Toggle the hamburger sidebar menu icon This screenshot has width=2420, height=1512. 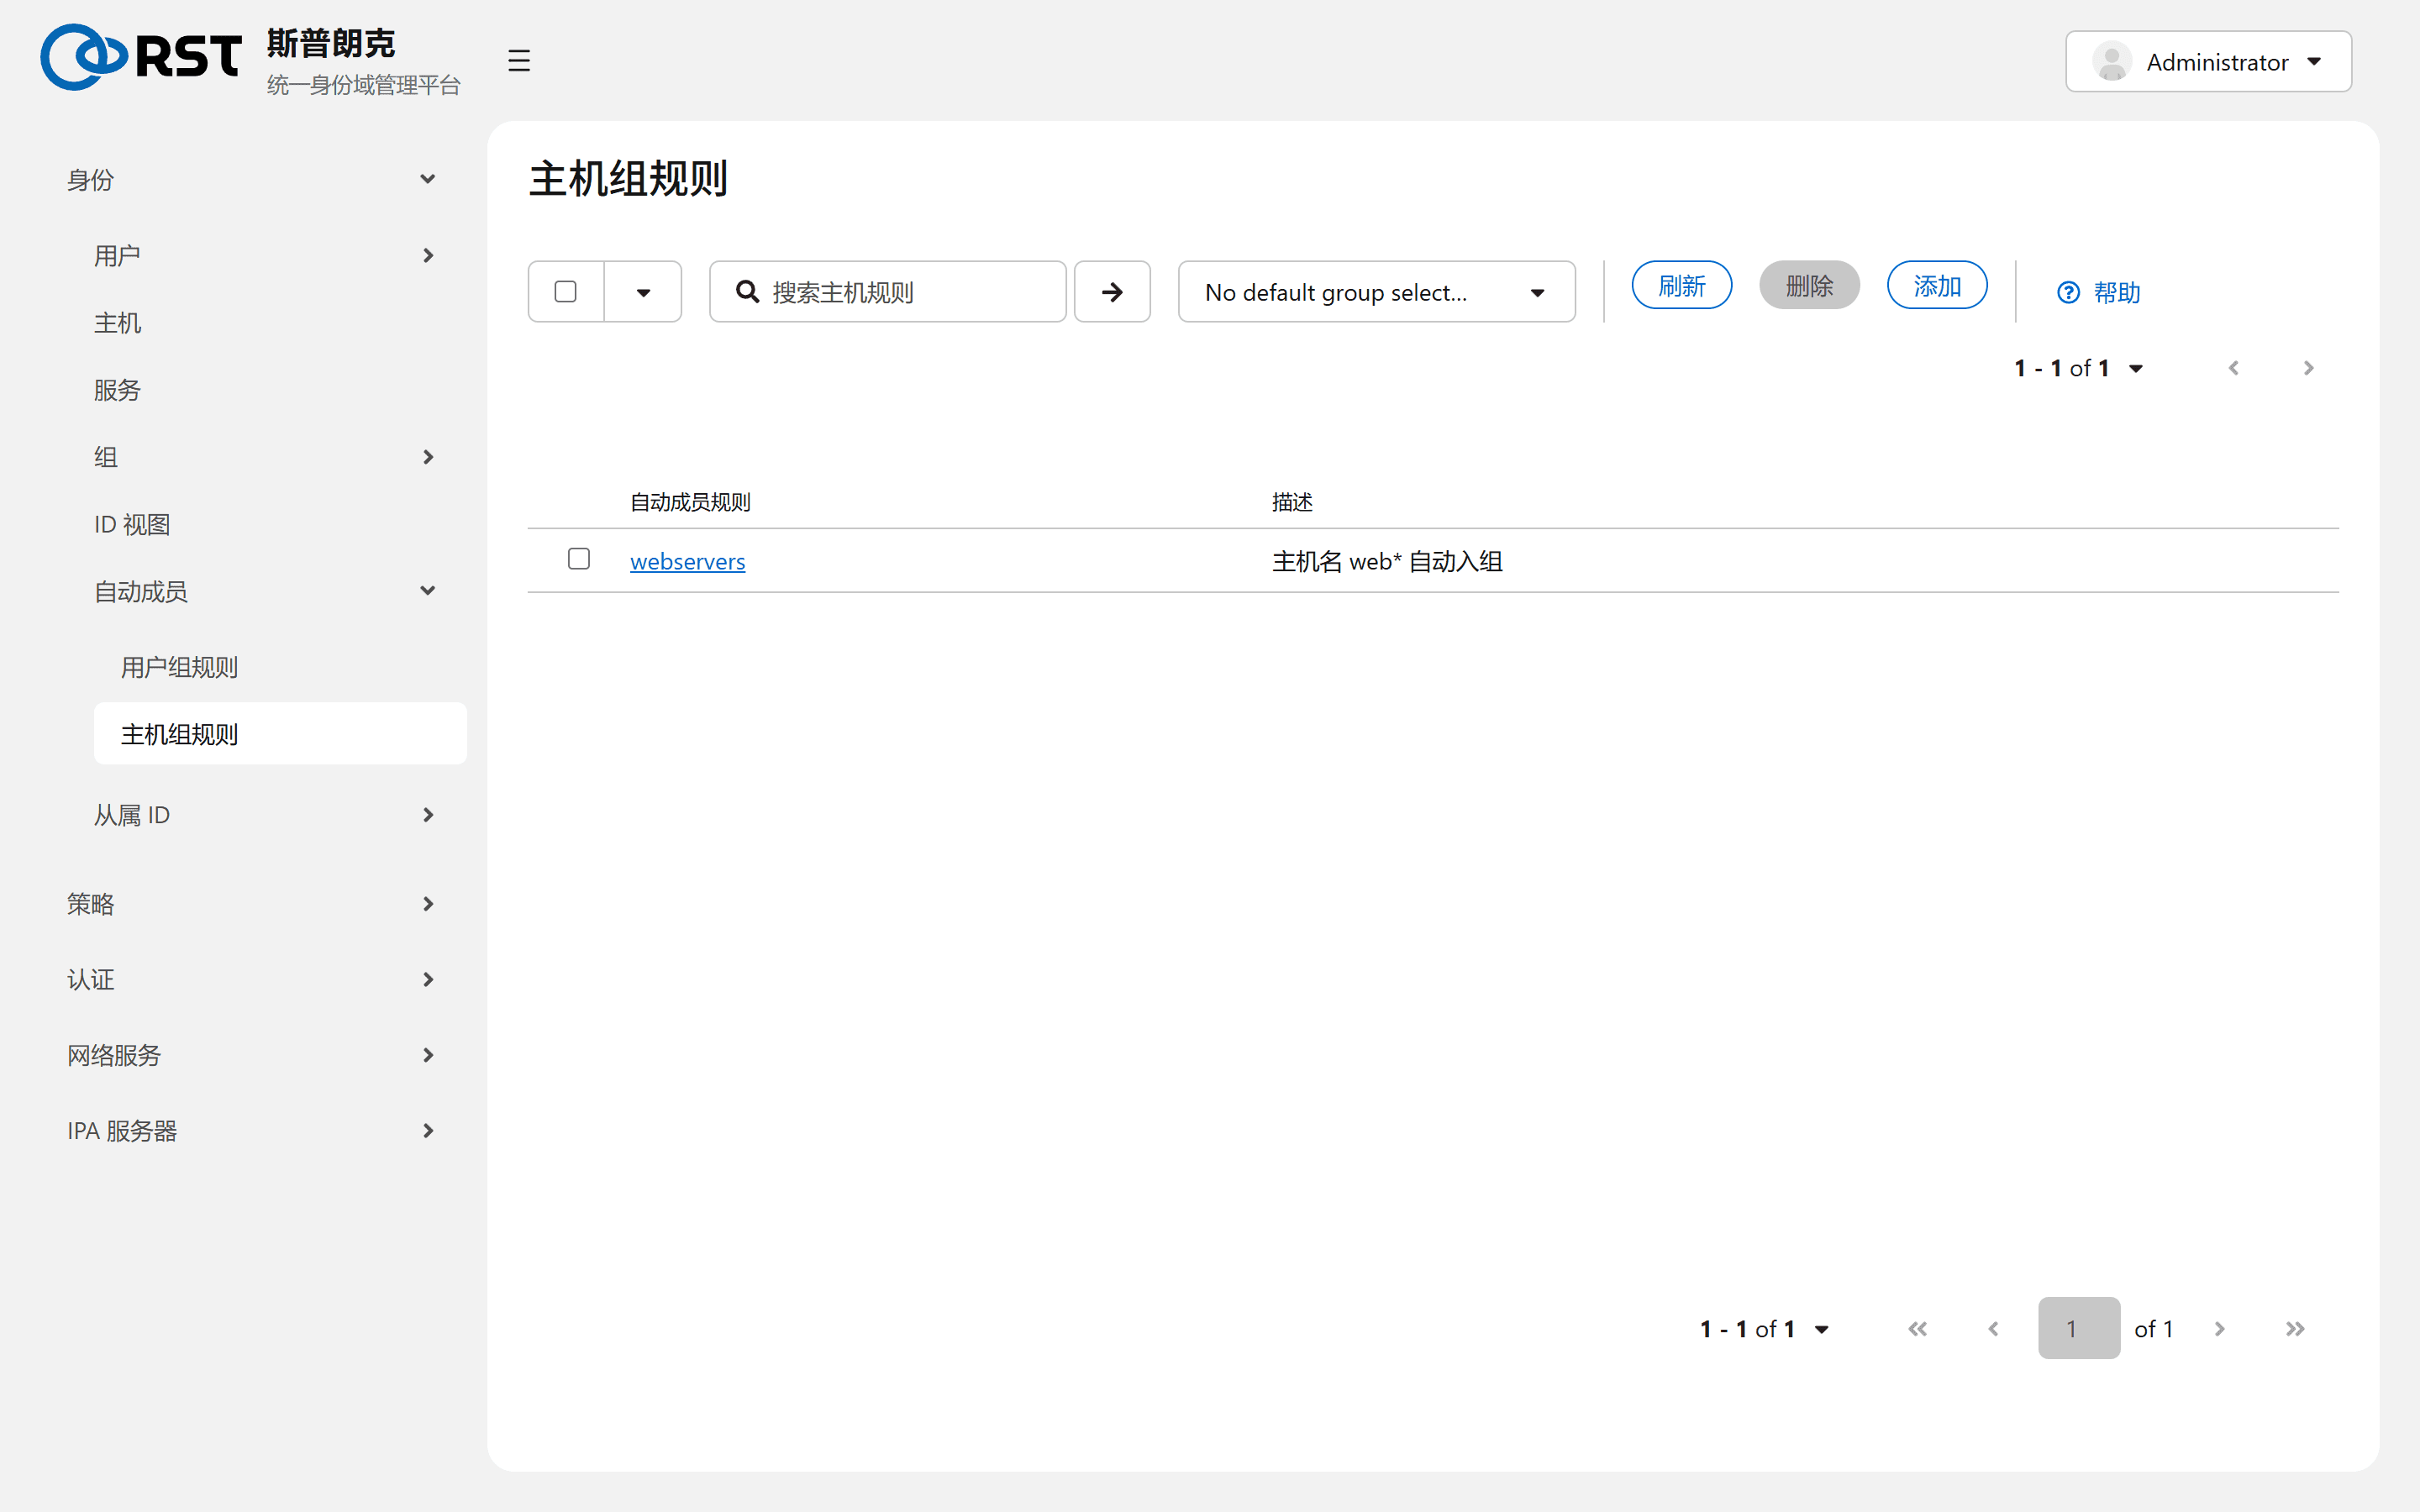coord(518,61)
